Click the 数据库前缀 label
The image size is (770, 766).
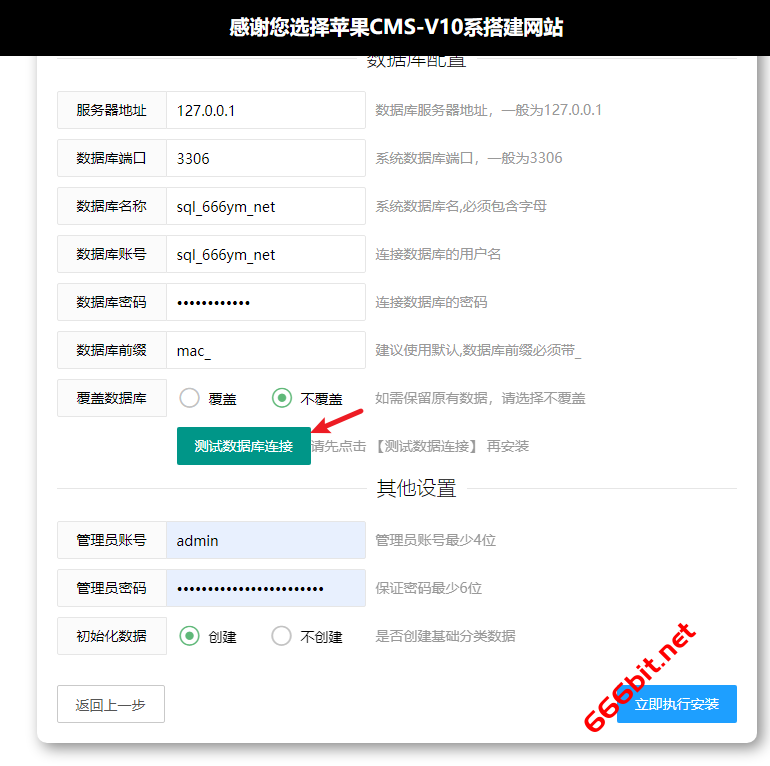(111, 350)
